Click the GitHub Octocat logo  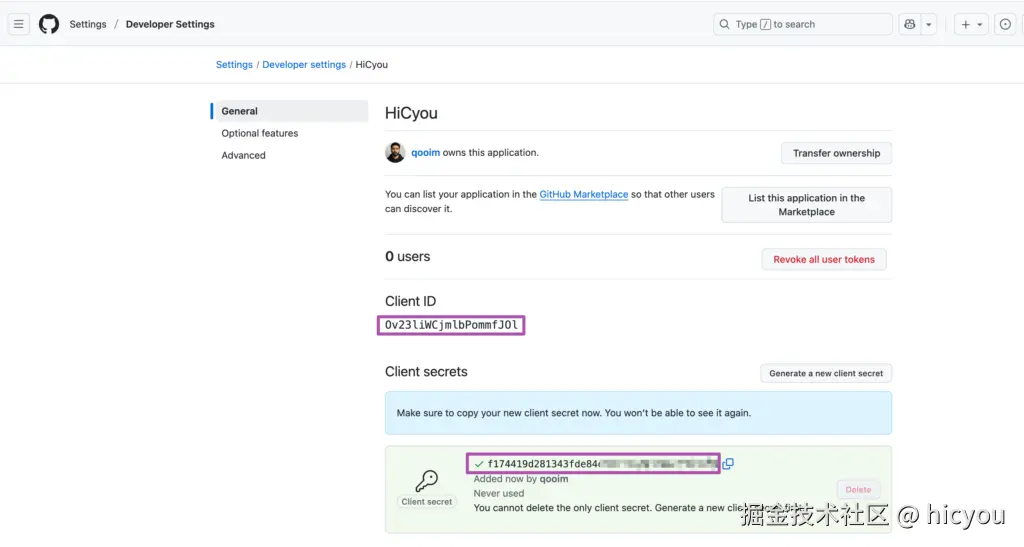[49, 24]
